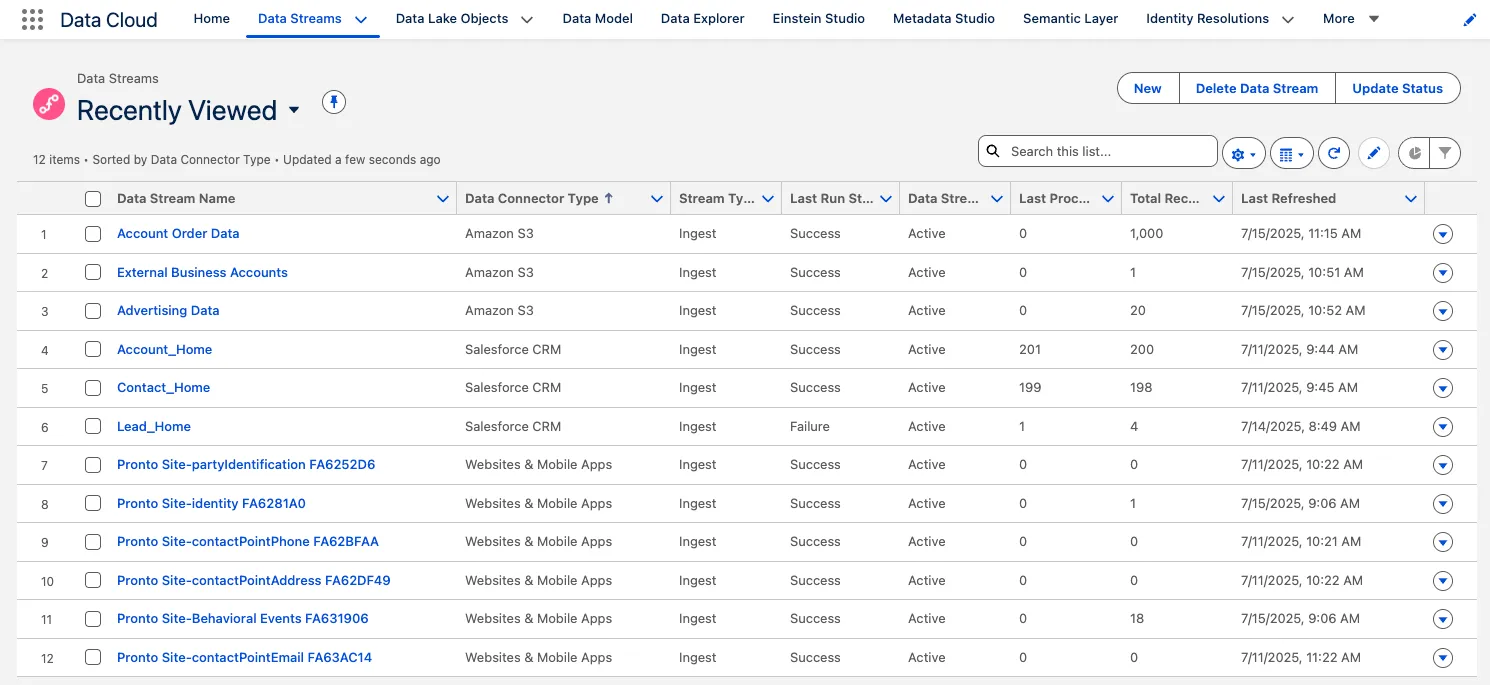Image resolution: width=1490 pixels, height=685 pixels.
Task: Click the refresh list icon
Action: click(x=1334, y=153)
